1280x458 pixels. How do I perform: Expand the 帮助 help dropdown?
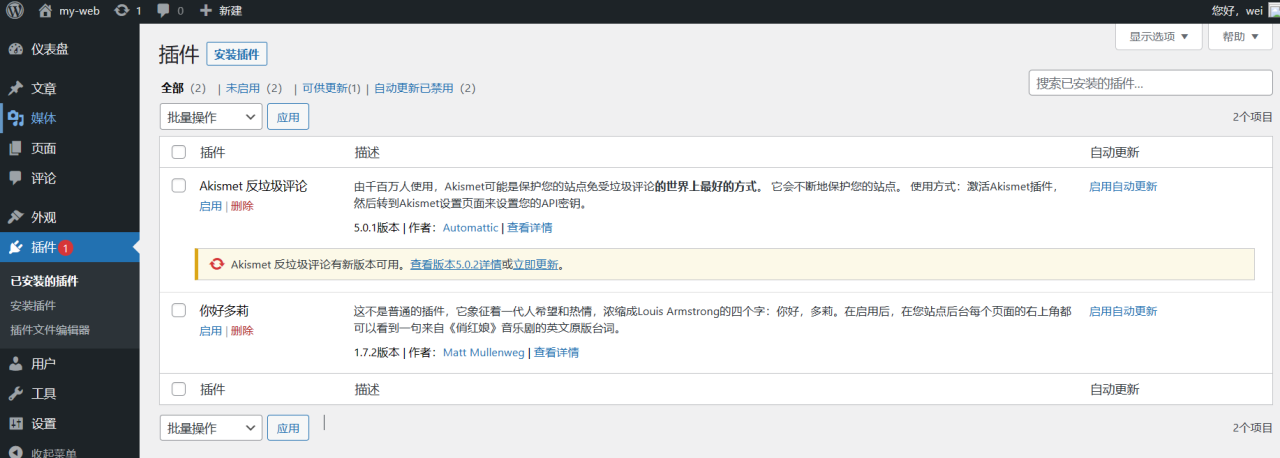click(x=1240, y=36)
